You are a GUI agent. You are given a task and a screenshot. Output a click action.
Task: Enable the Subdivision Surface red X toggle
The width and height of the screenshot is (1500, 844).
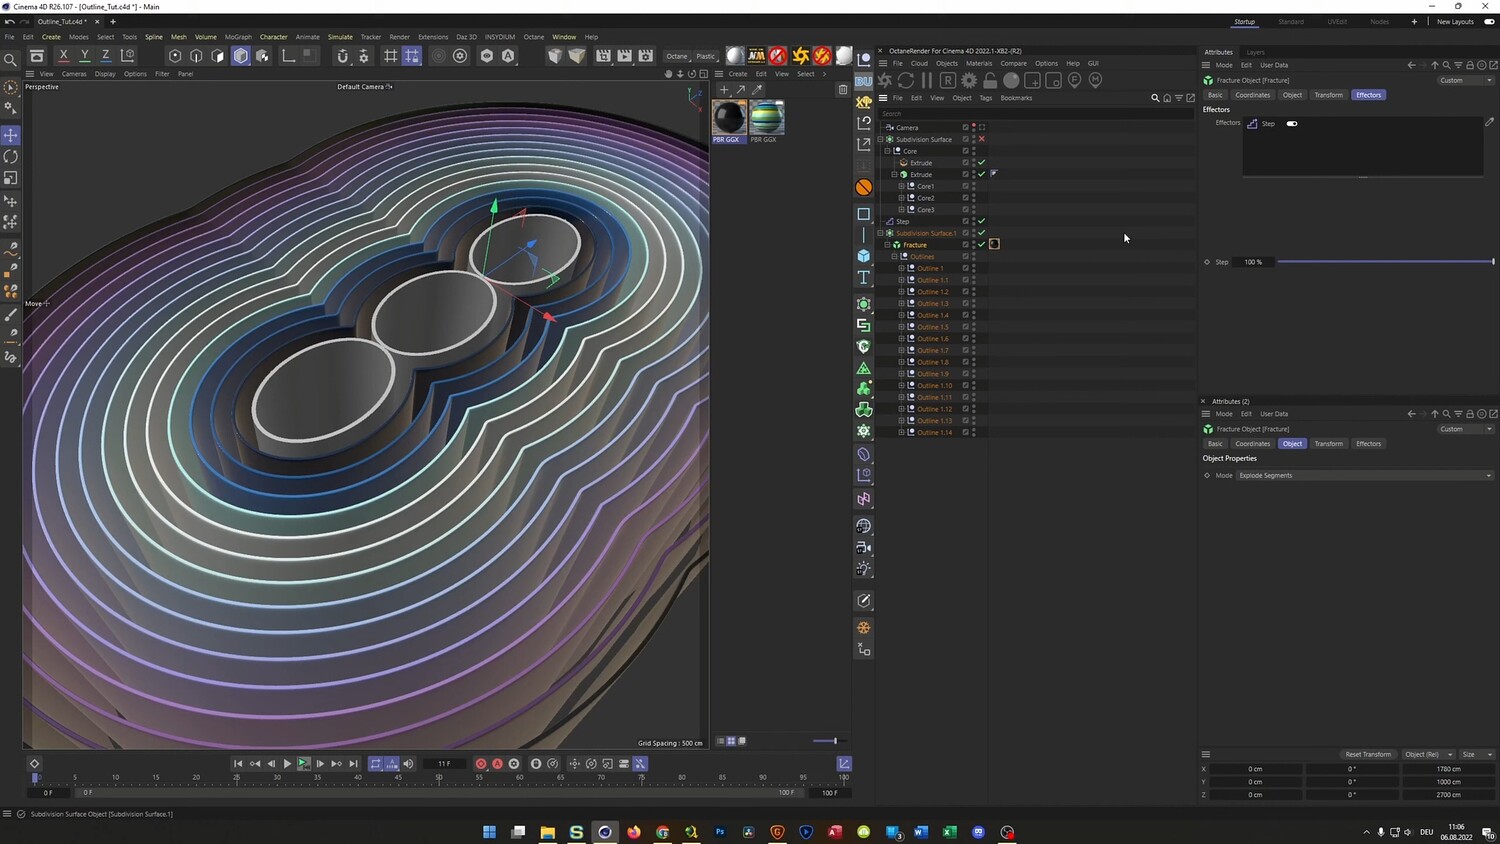(x=982, y=139)
